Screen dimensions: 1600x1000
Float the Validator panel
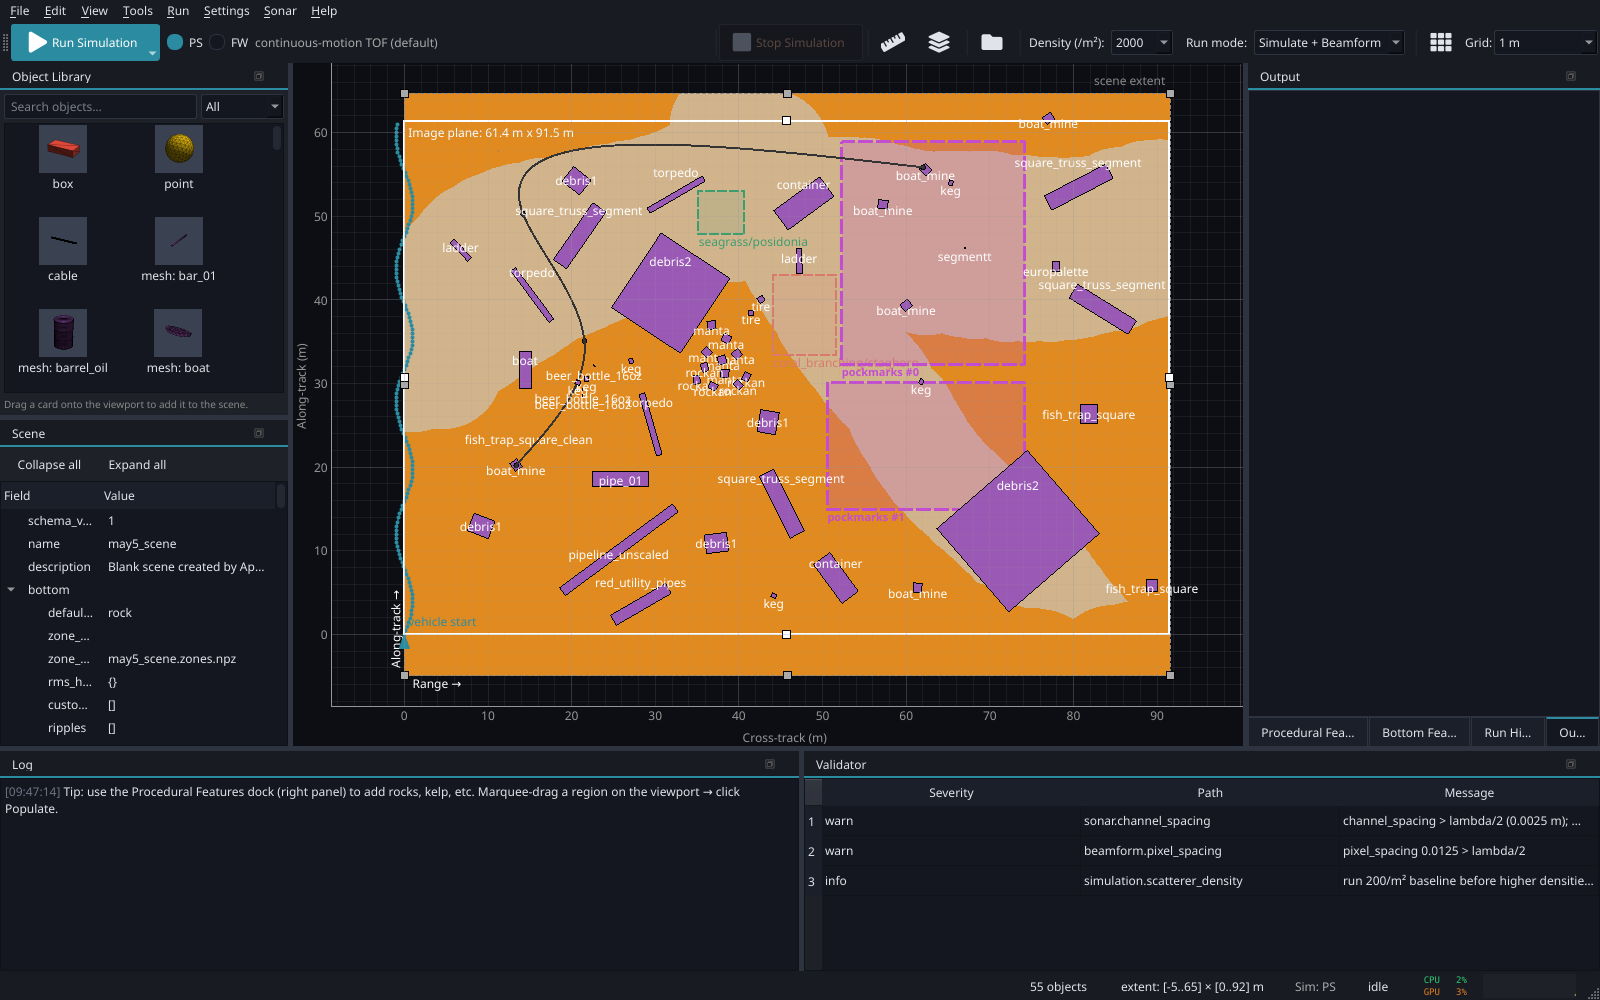tap(1571, 764)
